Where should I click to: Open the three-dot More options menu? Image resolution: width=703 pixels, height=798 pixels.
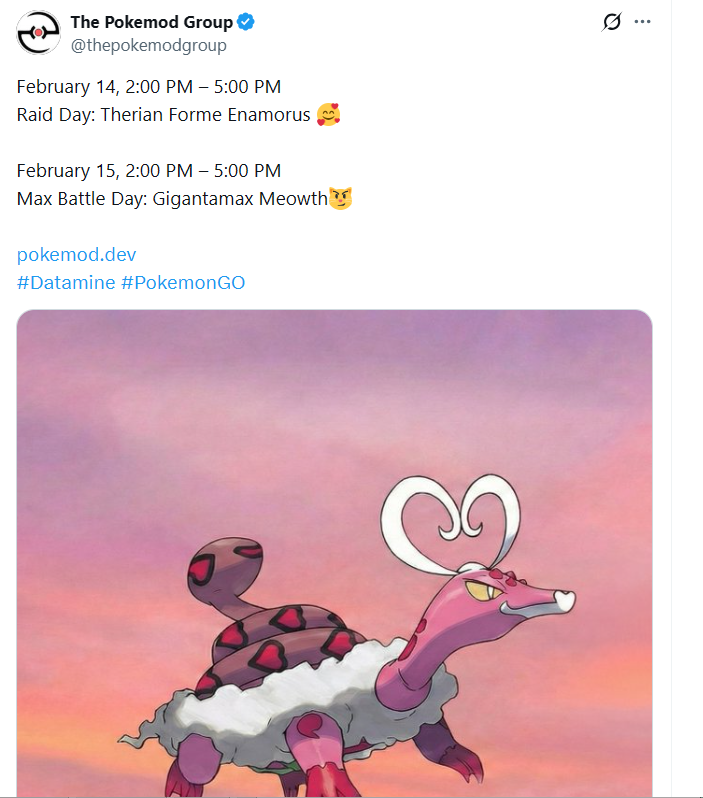point(643,22)
